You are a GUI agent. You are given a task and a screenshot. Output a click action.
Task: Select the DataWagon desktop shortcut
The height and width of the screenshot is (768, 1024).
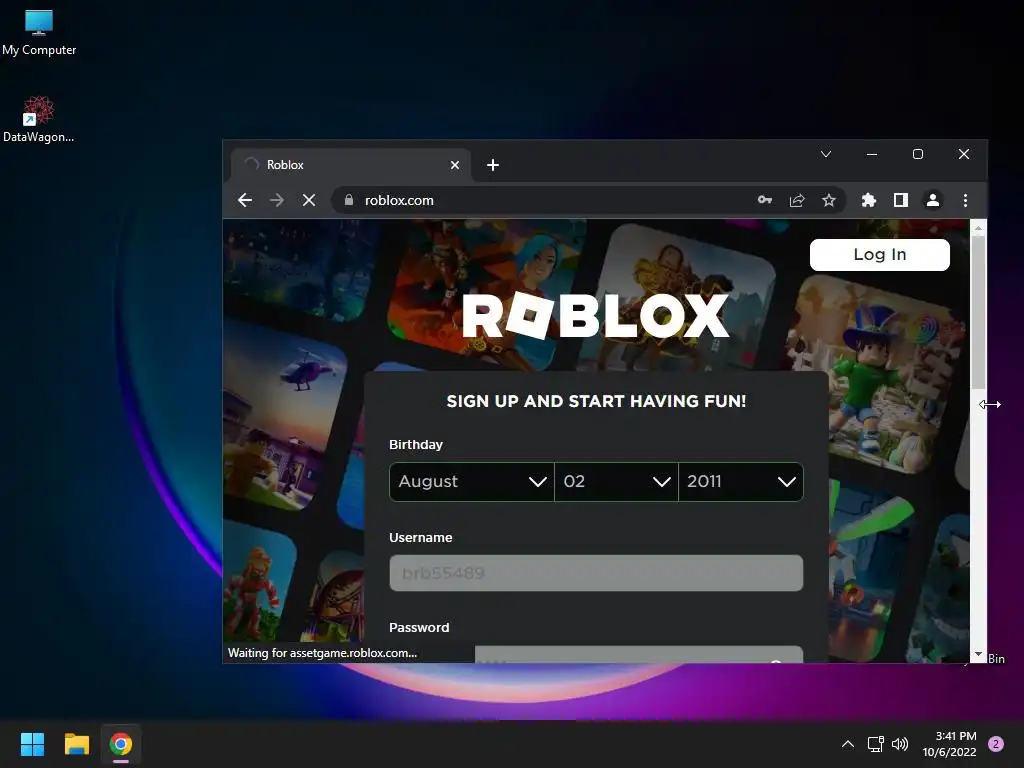39,120
